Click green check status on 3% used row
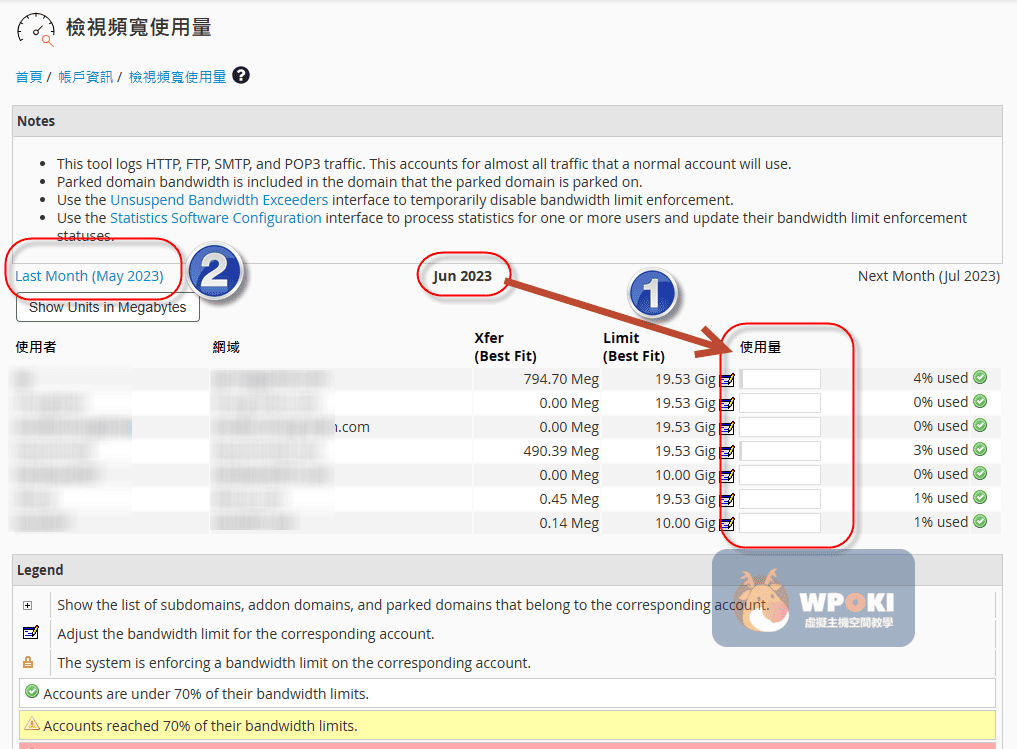 click(980, 450)
